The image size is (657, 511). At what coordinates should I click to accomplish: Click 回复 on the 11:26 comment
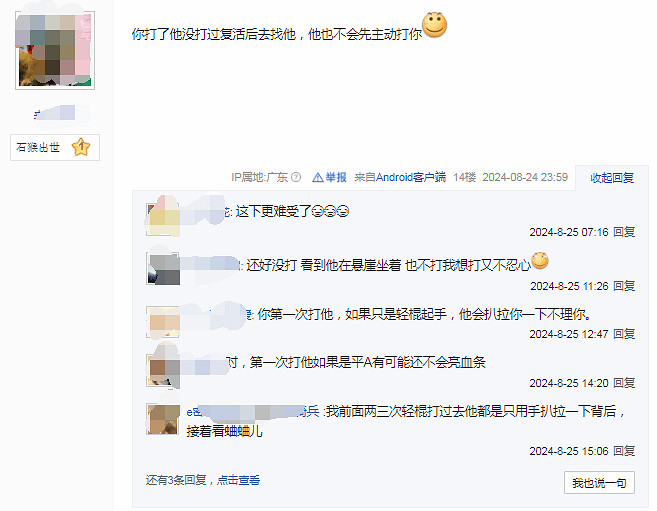point(624,286)
